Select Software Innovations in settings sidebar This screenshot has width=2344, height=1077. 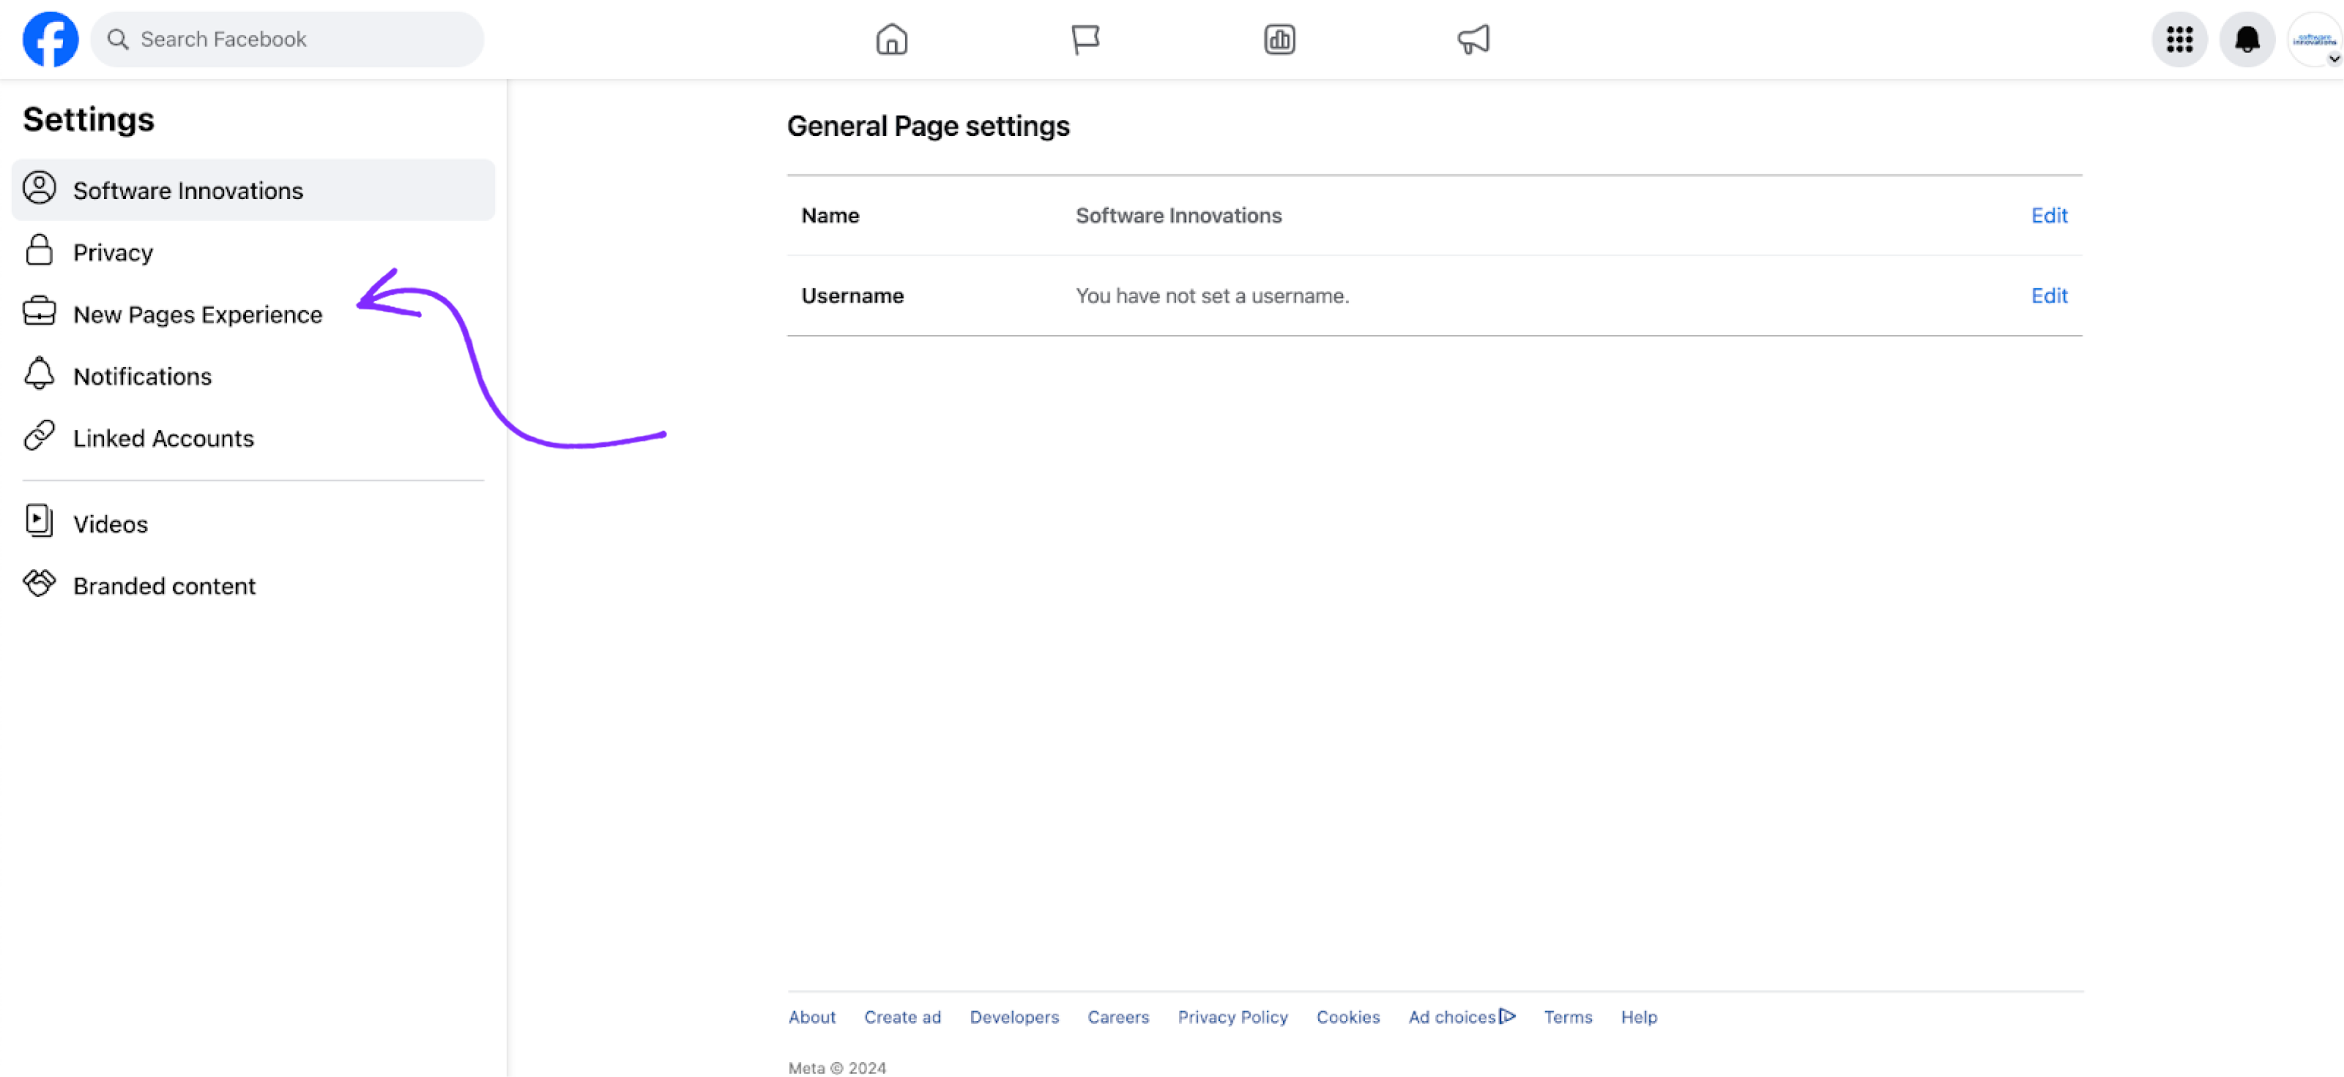(x=253, y=190)
